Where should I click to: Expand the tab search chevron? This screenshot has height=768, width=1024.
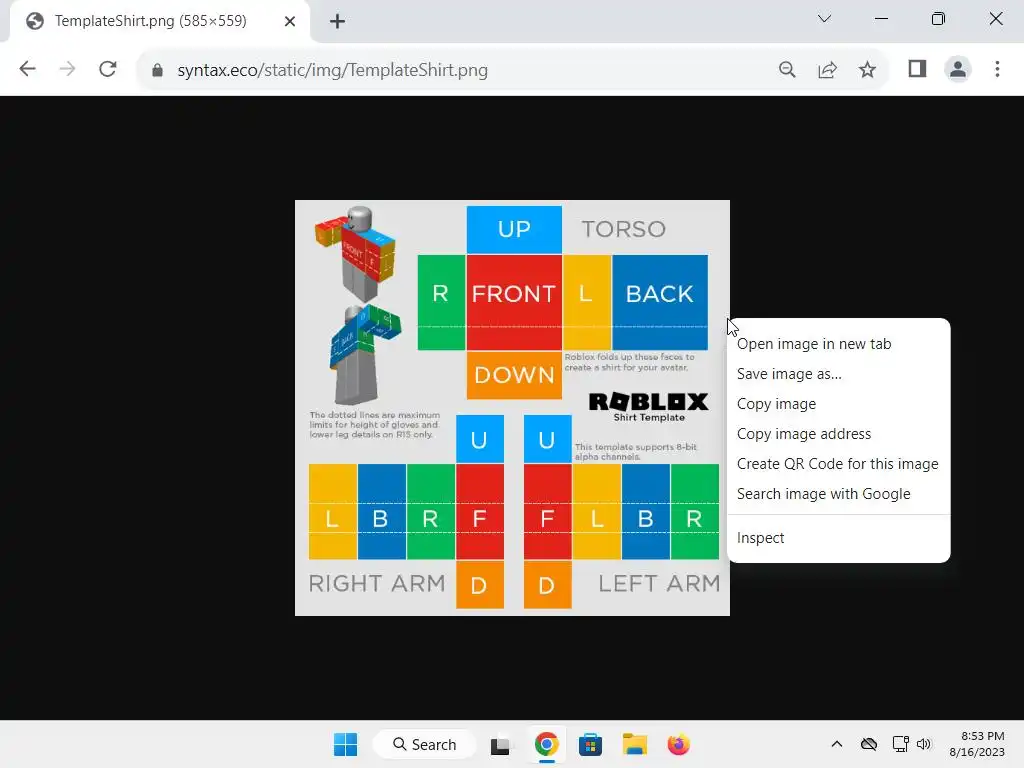tap(824, 18)
